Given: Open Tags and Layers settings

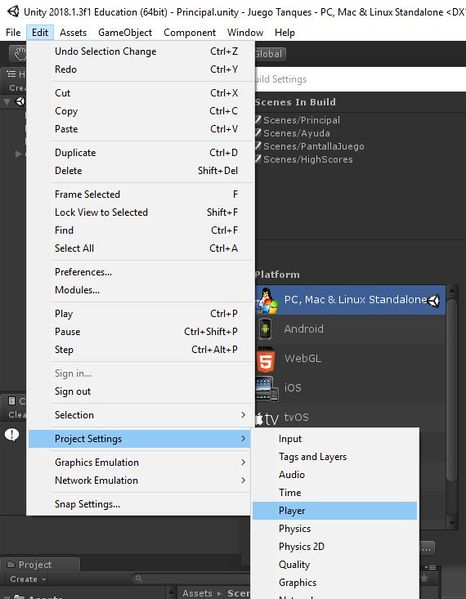Looking at the screenshot, I should pyautogui.click(x=335, y=457).
